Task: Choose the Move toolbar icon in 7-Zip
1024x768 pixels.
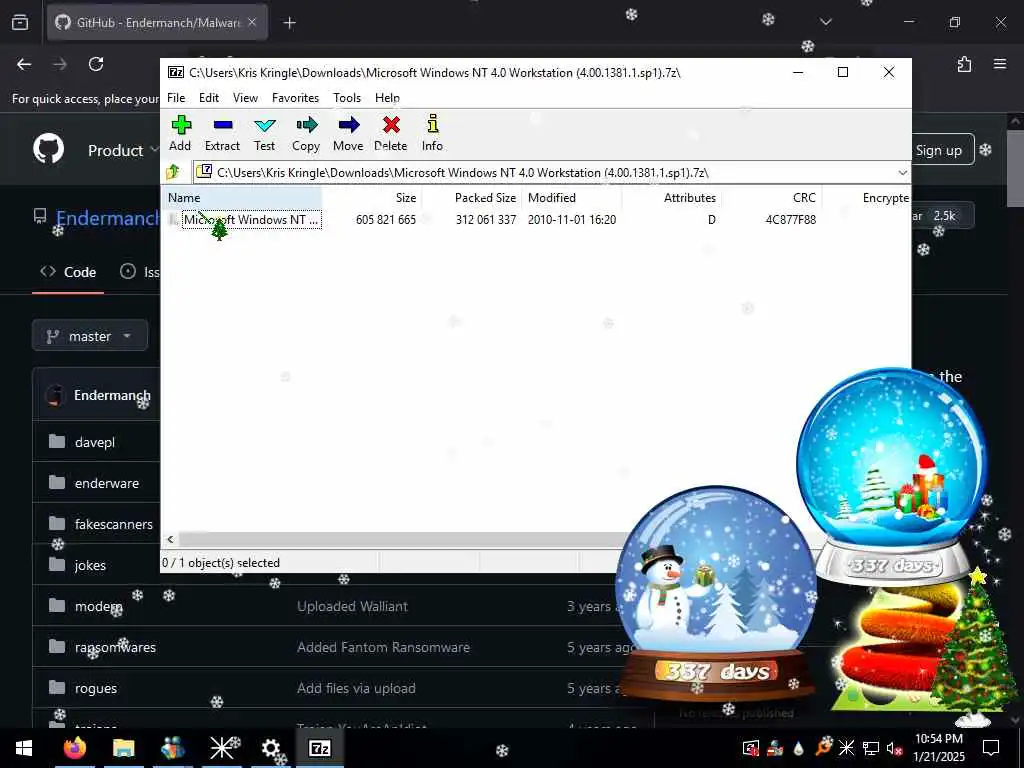Action: point(348,133)
